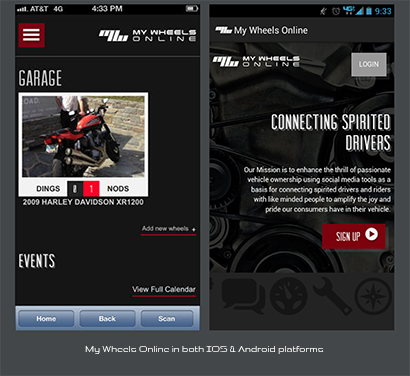This screenshot has width=410, height=376.
Task: Tap the AT&T signal strength bars
Action: (22, 9)
